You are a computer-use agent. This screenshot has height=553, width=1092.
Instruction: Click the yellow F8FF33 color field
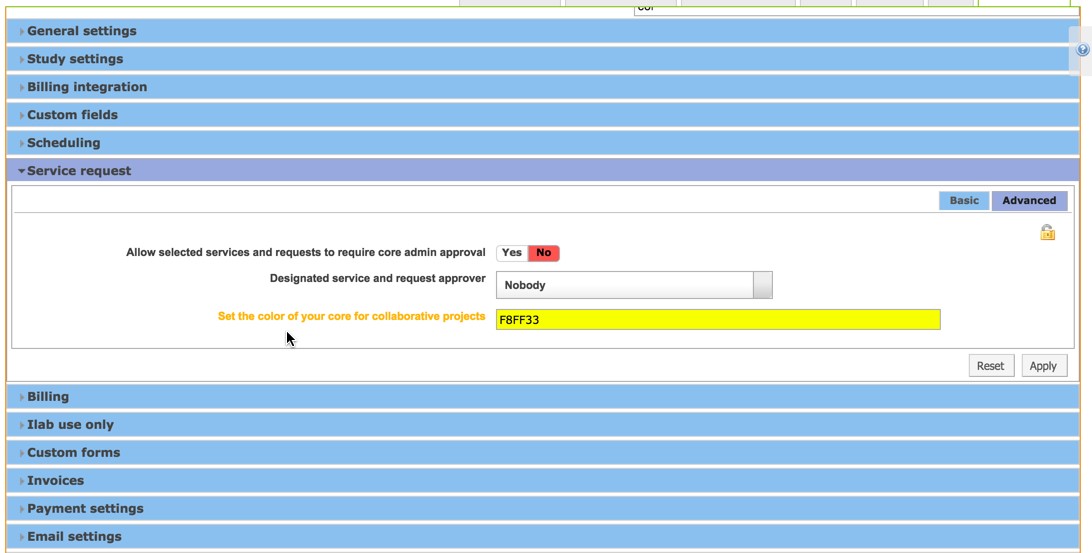718,320
